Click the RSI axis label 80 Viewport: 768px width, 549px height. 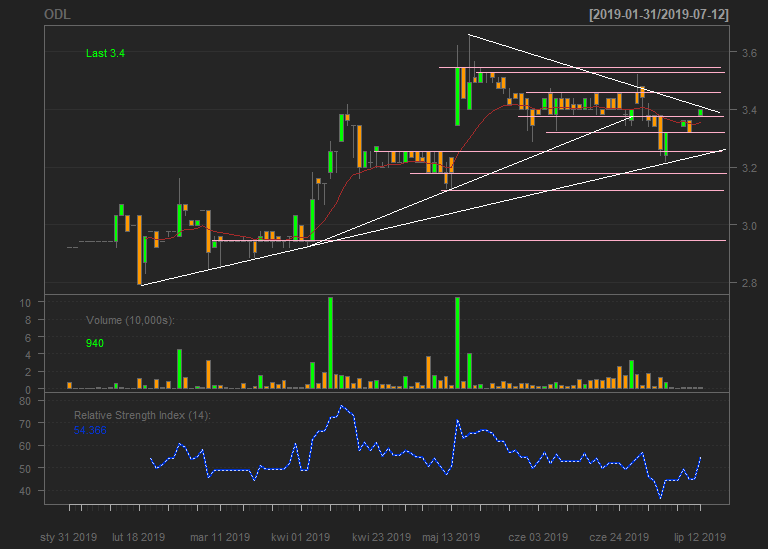tap(25, 401)
